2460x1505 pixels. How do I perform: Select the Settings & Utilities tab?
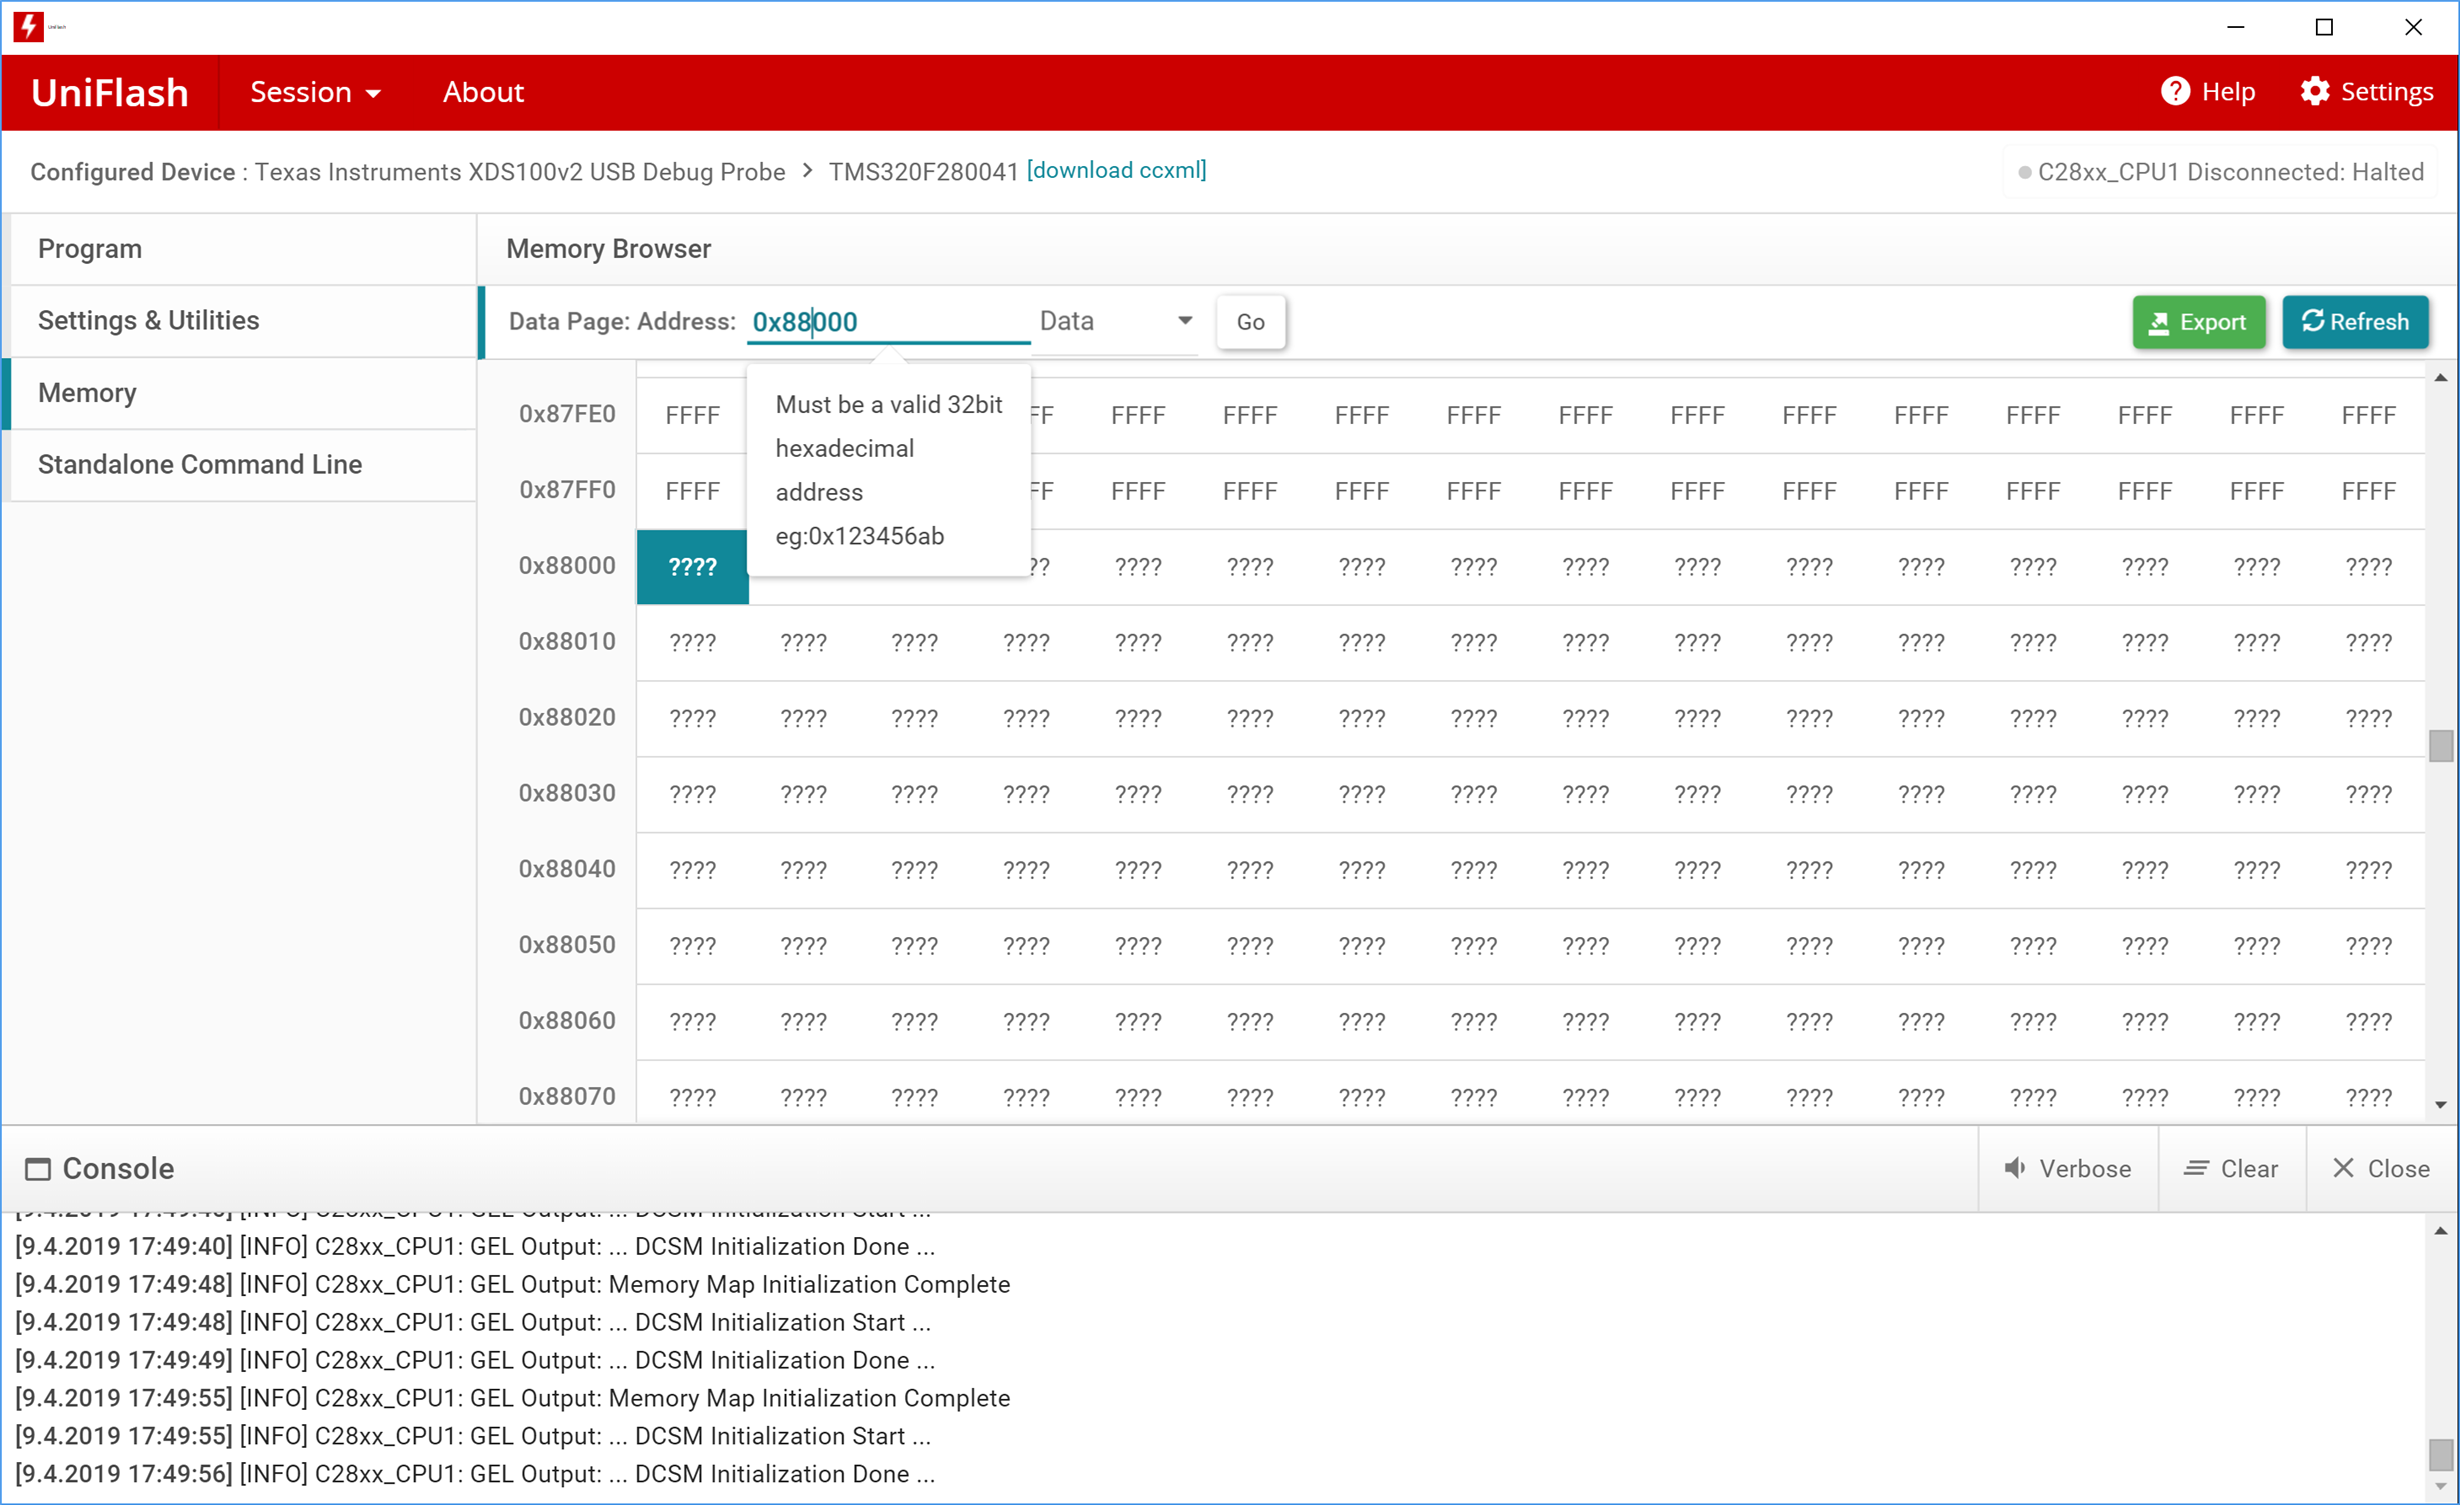[242, 321]
